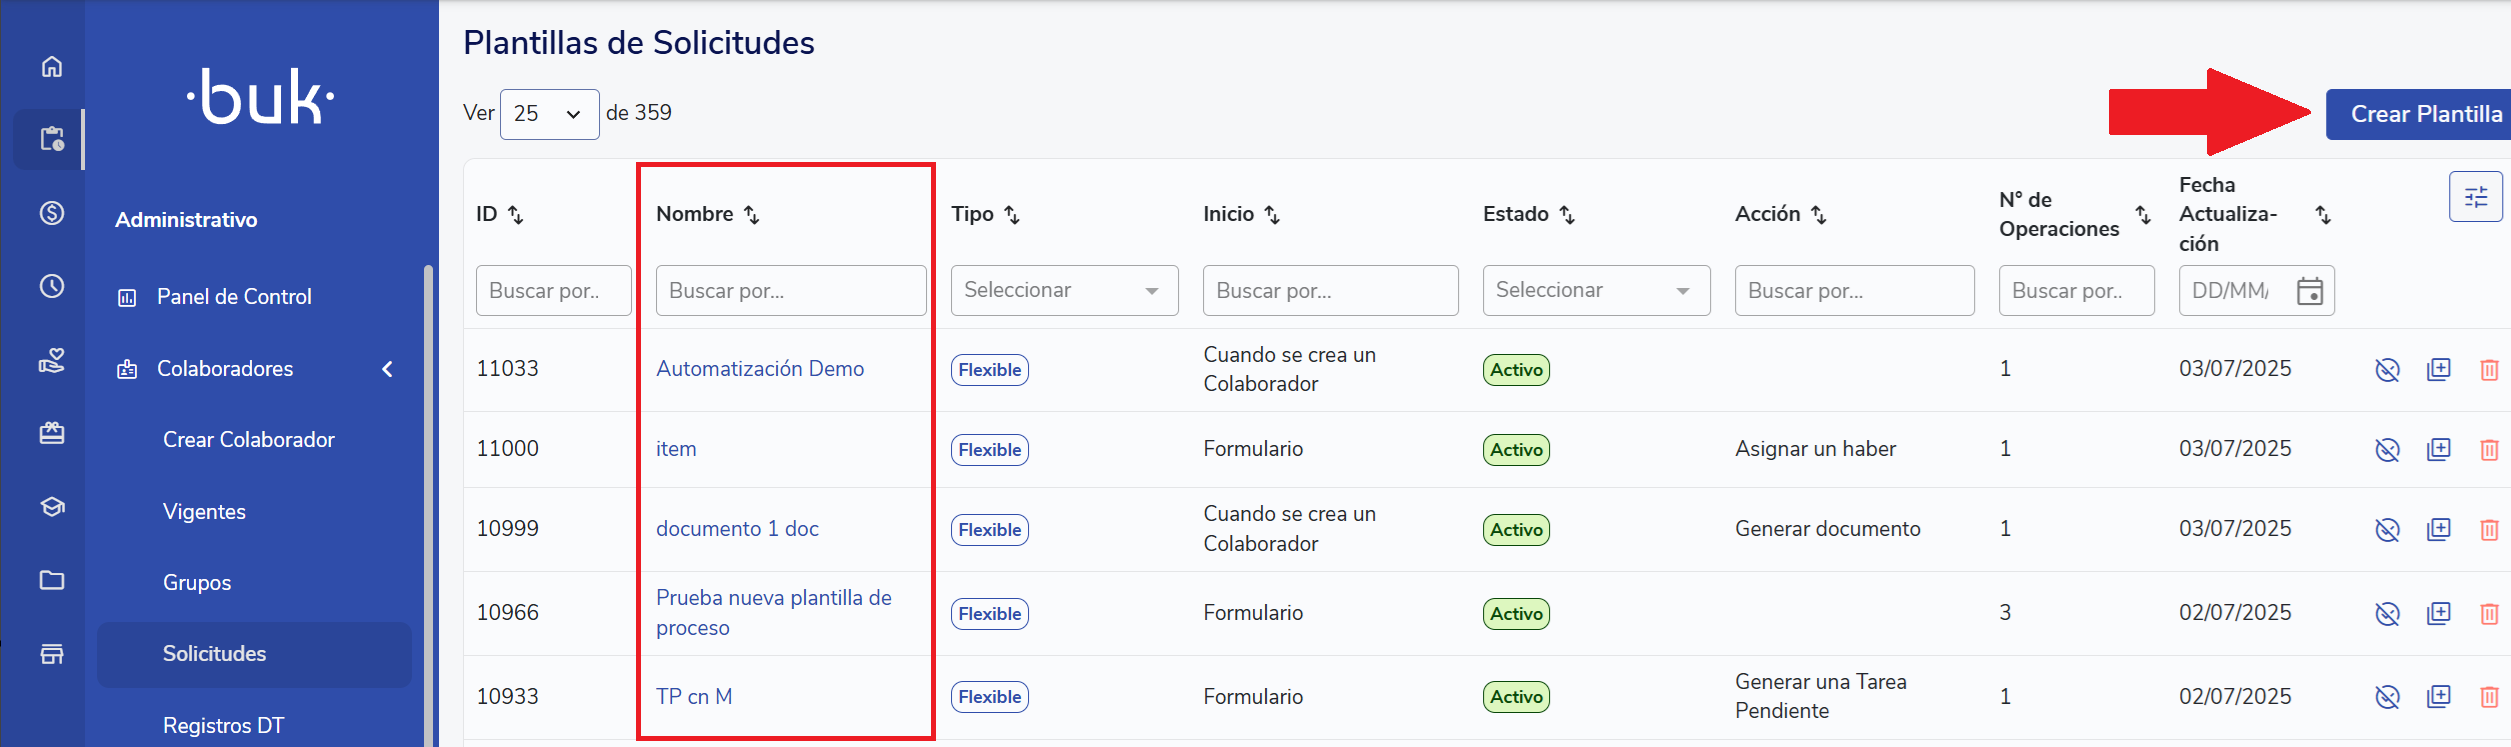Viewport: 2511px width, 747px height.
Task: Go to Panel de Control
Action: pos(234,297)
